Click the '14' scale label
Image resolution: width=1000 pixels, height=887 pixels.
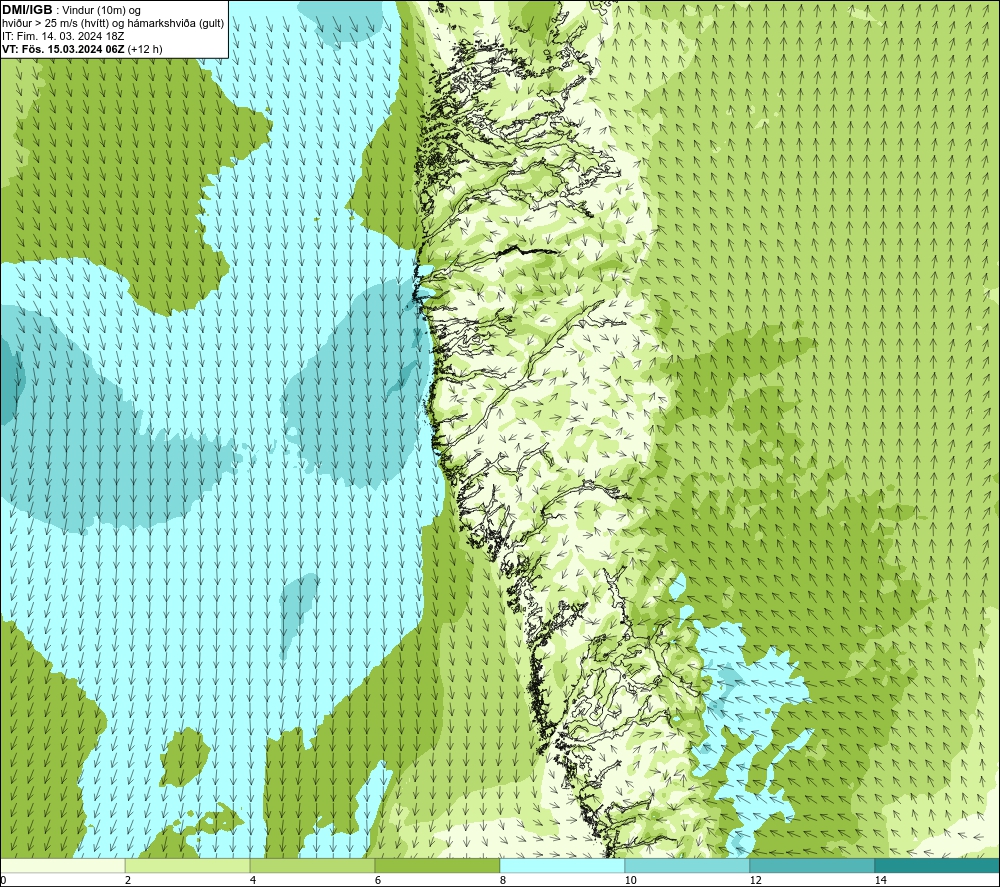[x=880, y=880]
